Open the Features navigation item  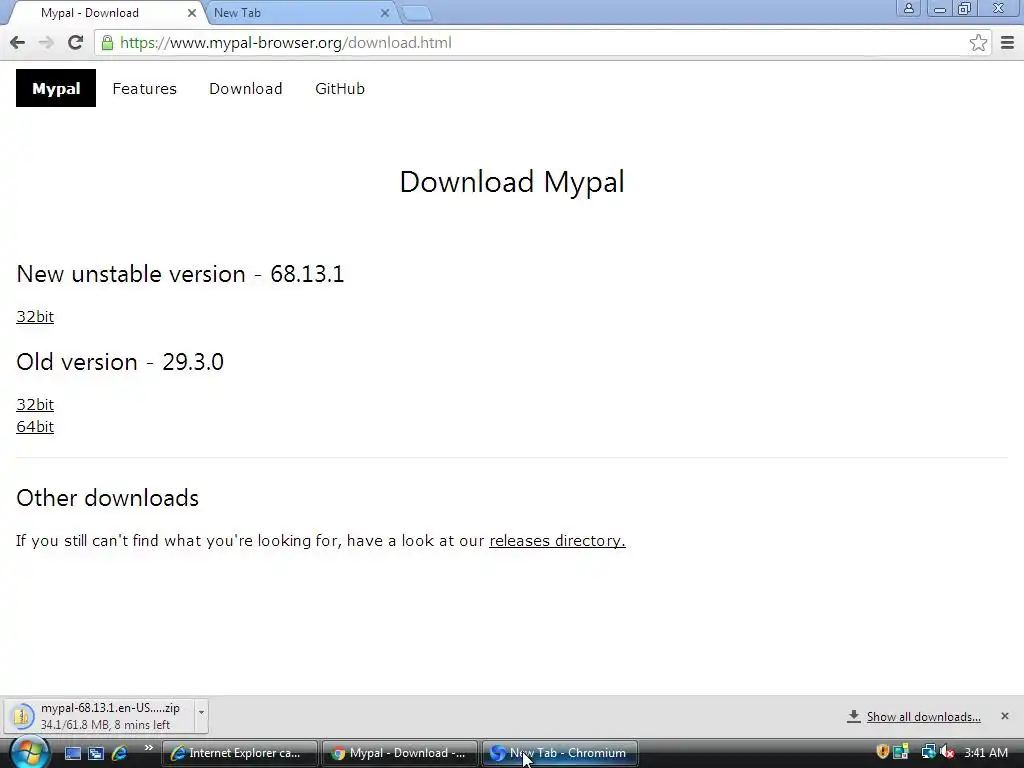tap(144, 89)
